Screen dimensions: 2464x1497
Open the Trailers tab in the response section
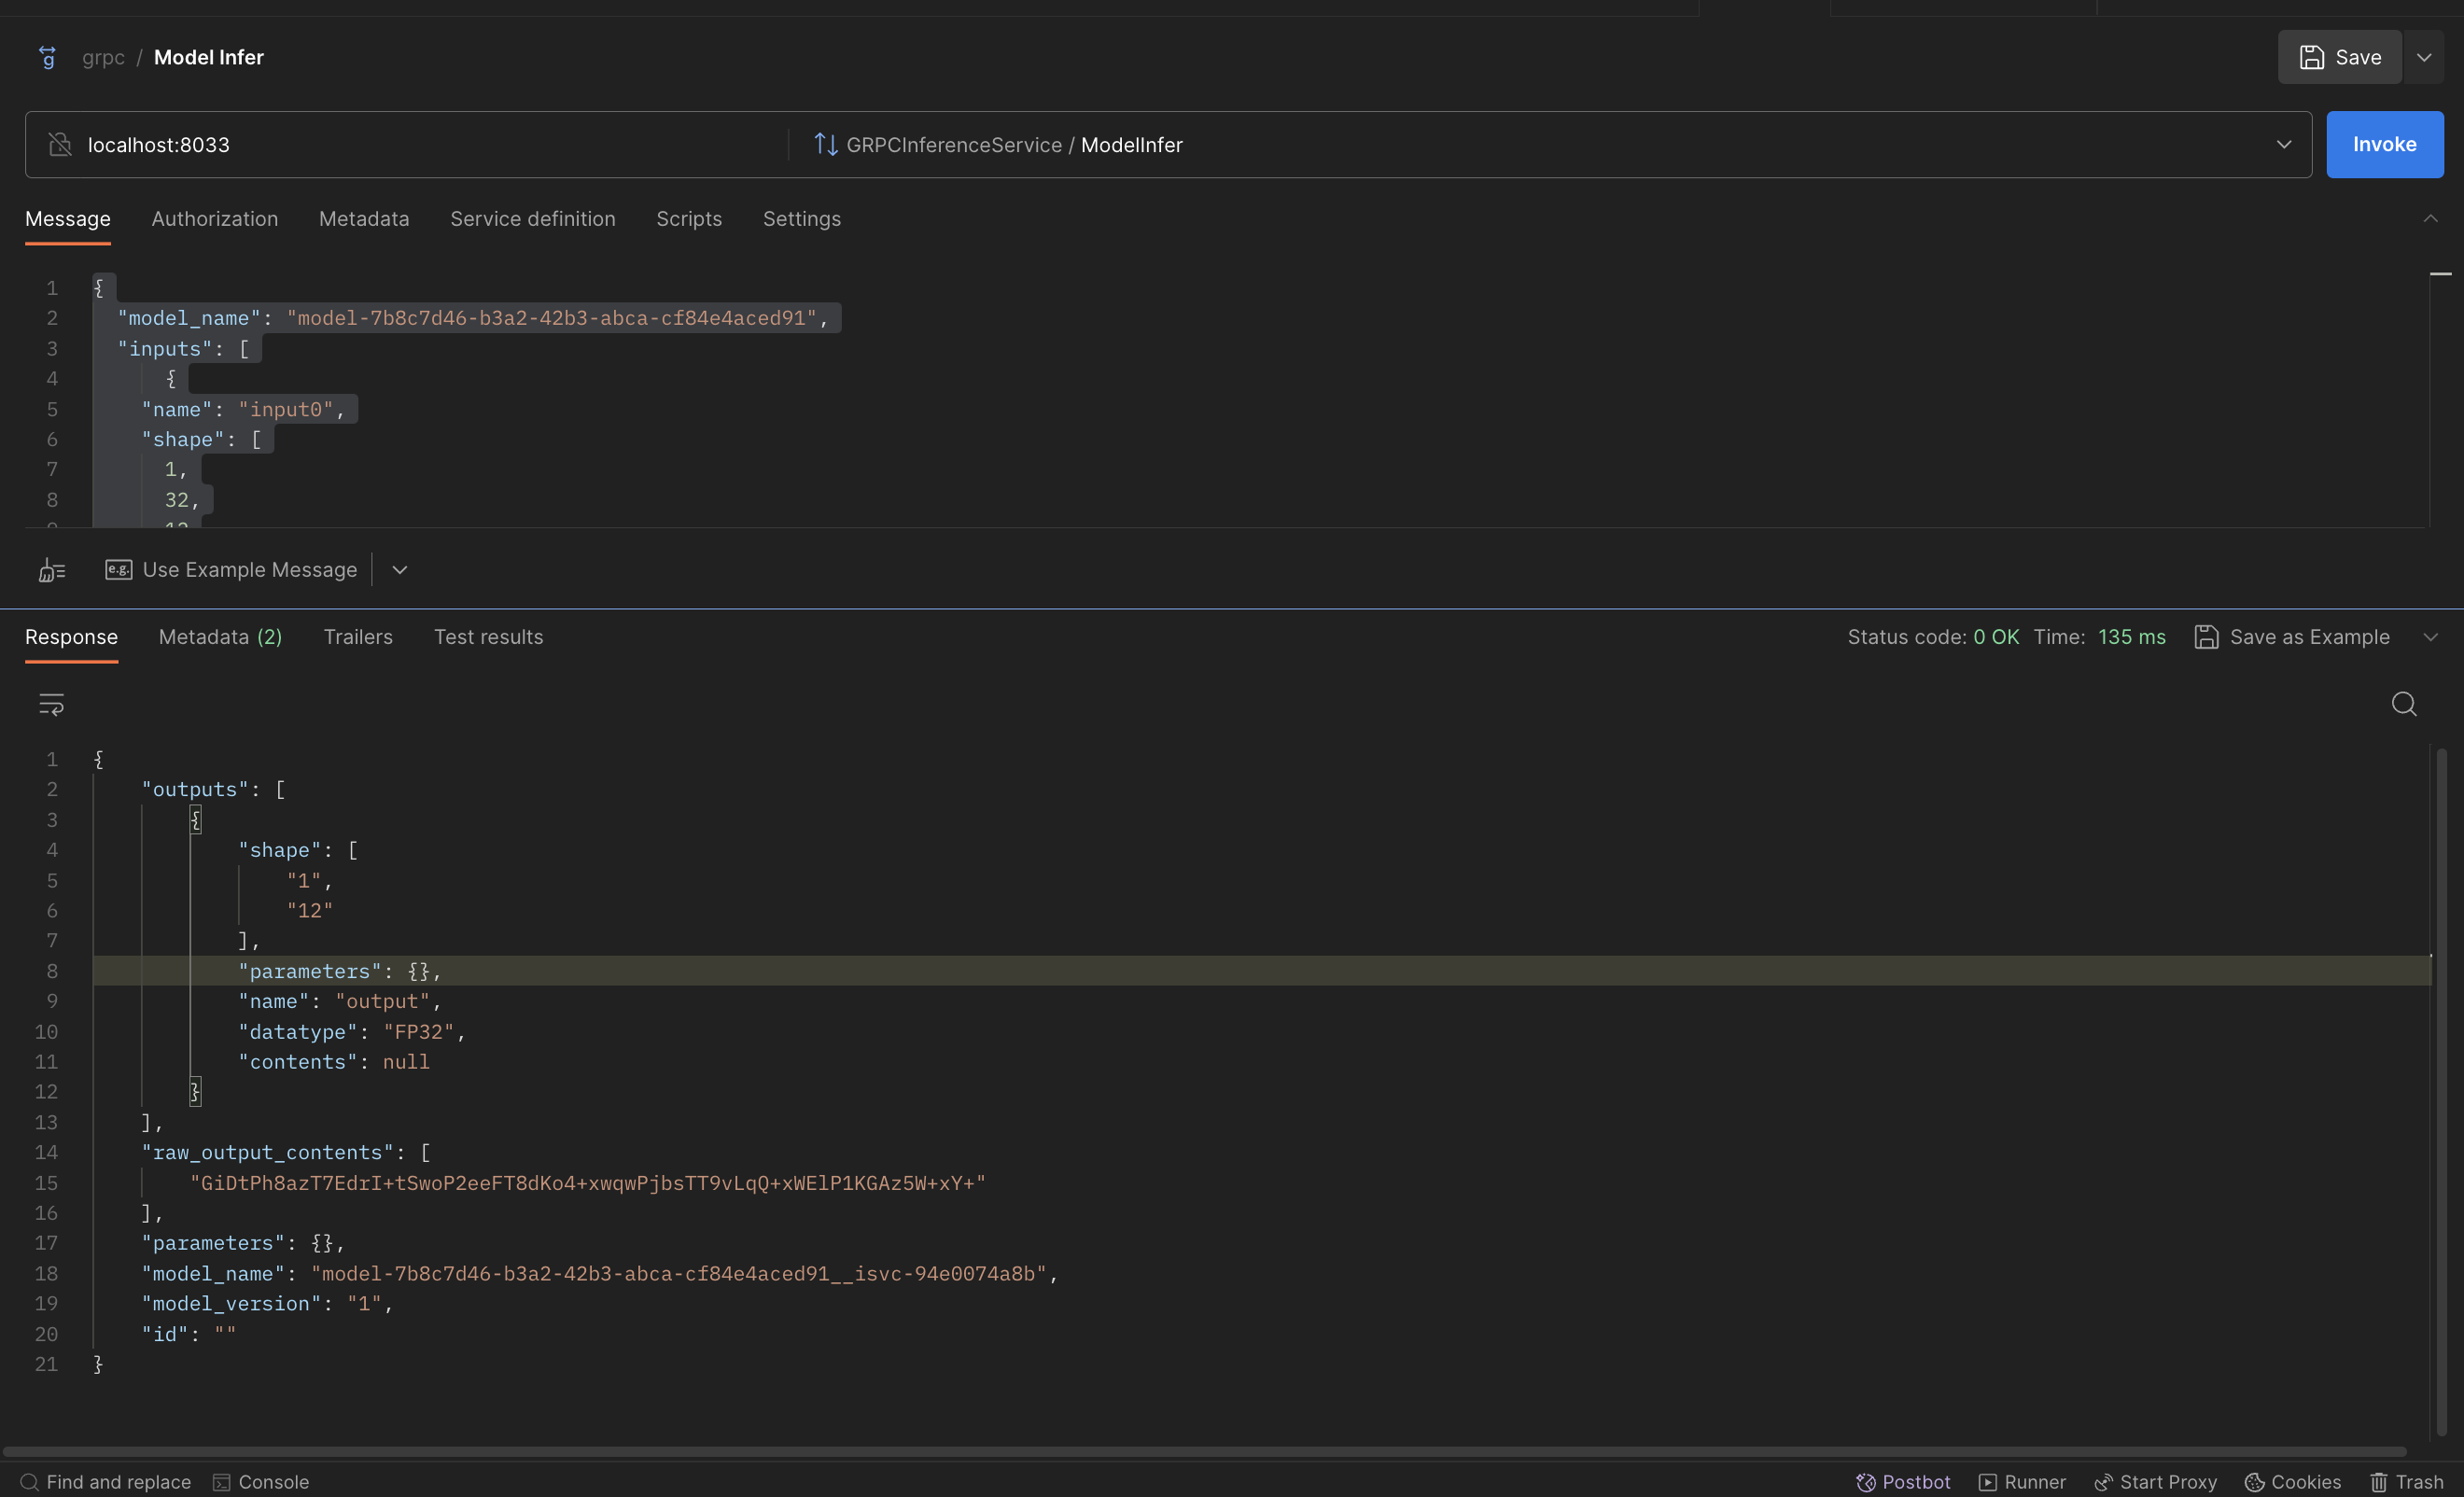[358, 637]
